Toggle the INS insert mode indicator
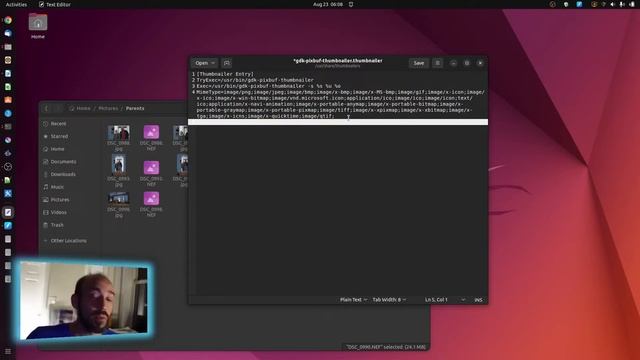The height and width of the screenshot is (360, 640). (x=478, y=300)
